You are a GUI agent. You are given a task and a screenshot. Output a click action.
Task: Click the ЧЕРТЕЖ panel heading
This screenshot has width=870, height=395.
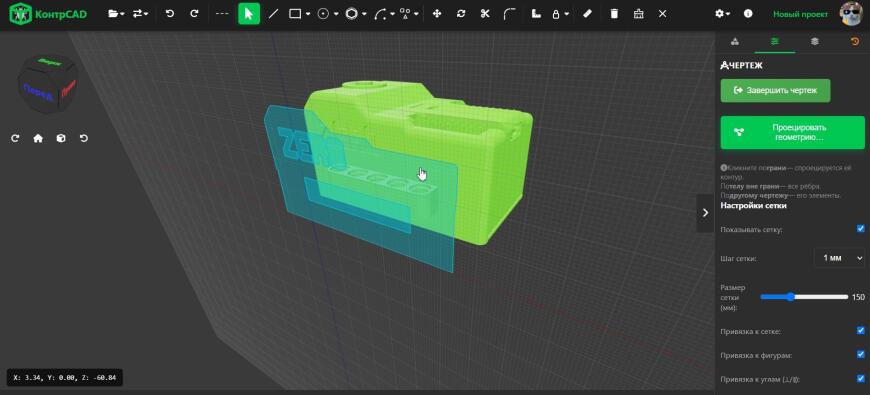point(741,65)
